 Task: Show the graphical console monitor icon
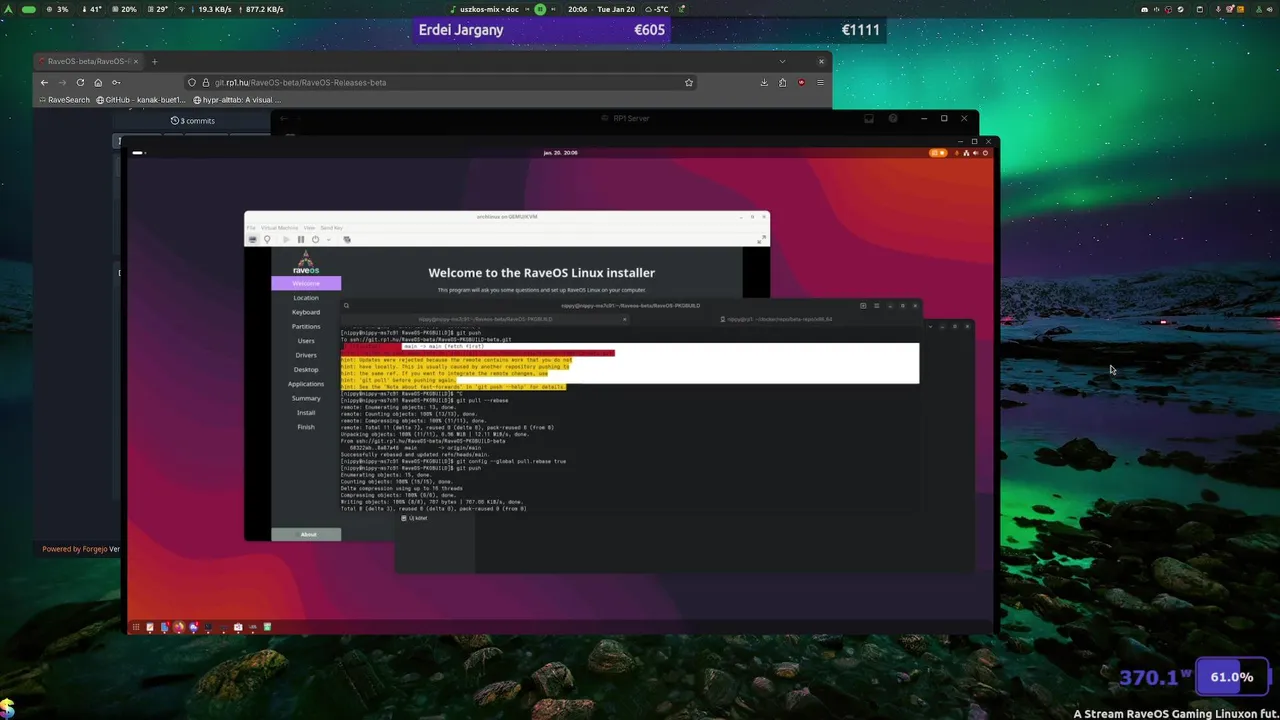coord(253,239)
